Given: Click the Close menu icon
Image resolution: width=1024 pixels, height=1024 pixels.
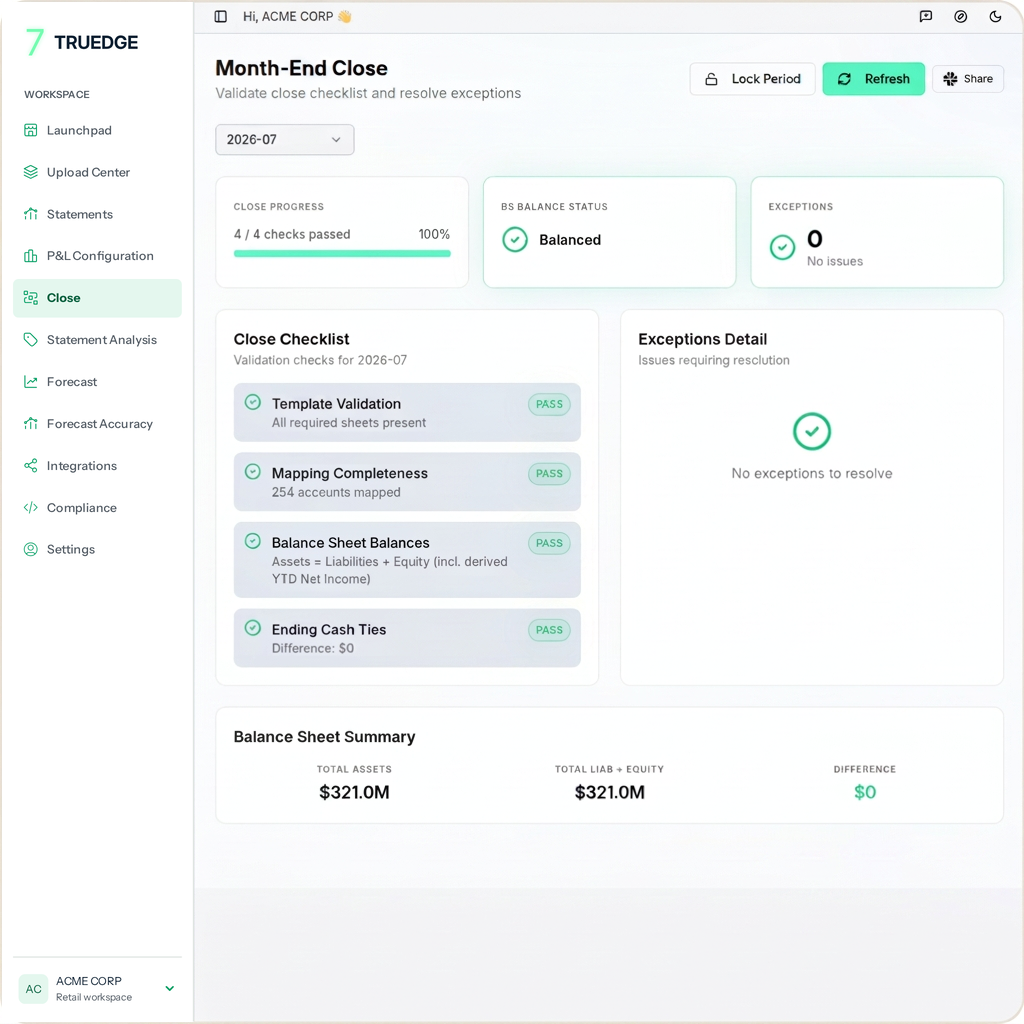Looking at the screenshot, I should tap(31, 298).
